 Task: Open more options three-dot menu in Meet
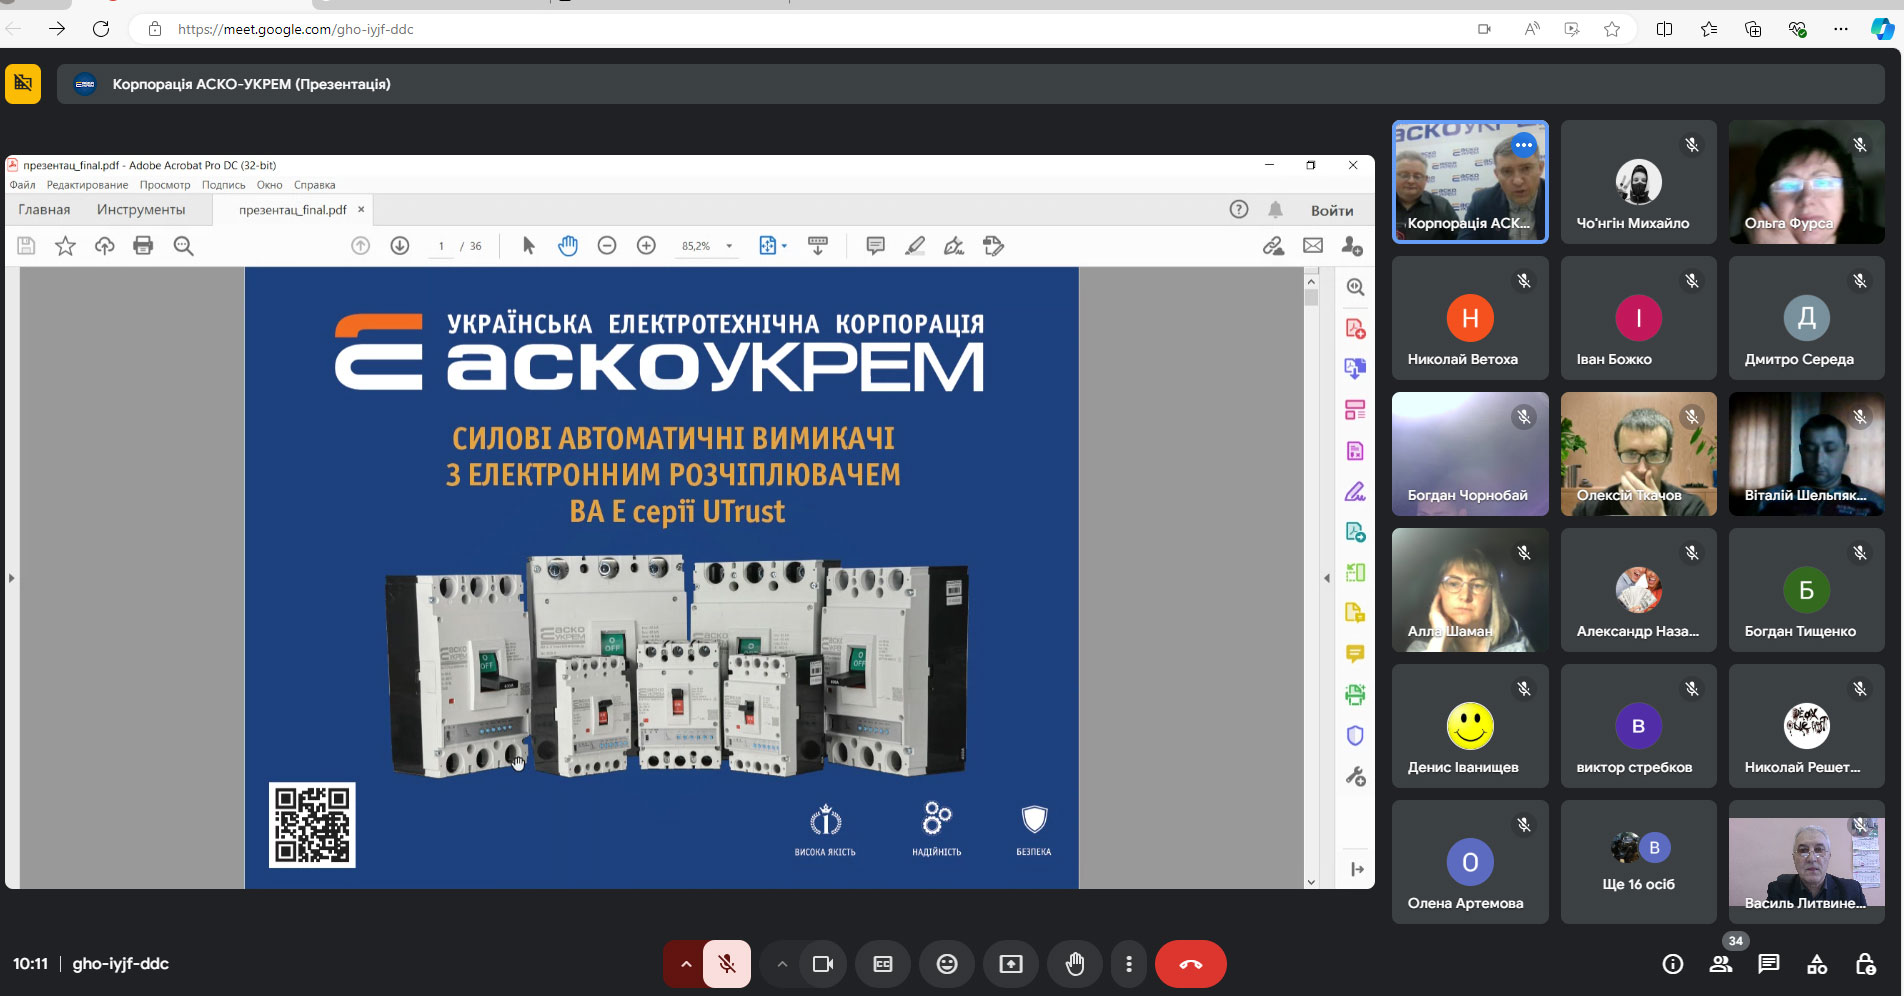pos(1129,964)
